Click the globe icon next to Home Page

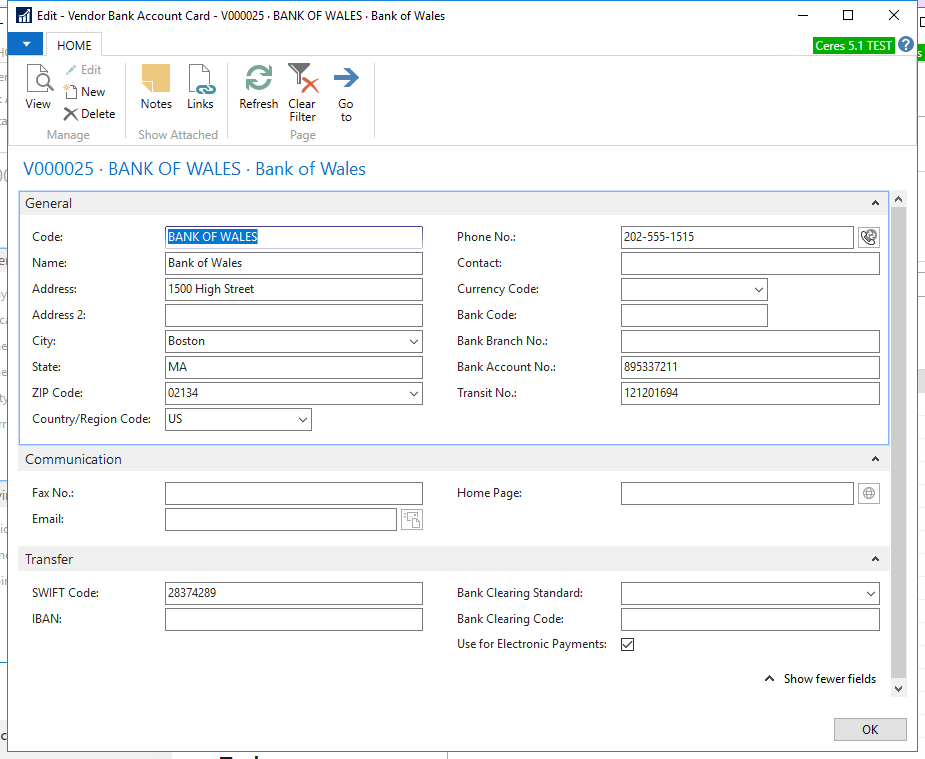pos(868,493)
